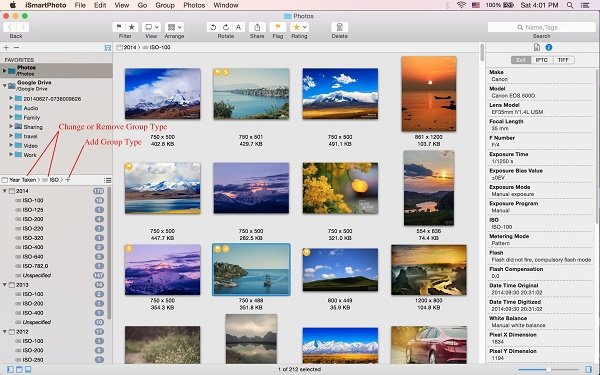Open the Arrange dropdown
Image resolution: width=600 pixels, height=375 pixels.
coord(174,27)
